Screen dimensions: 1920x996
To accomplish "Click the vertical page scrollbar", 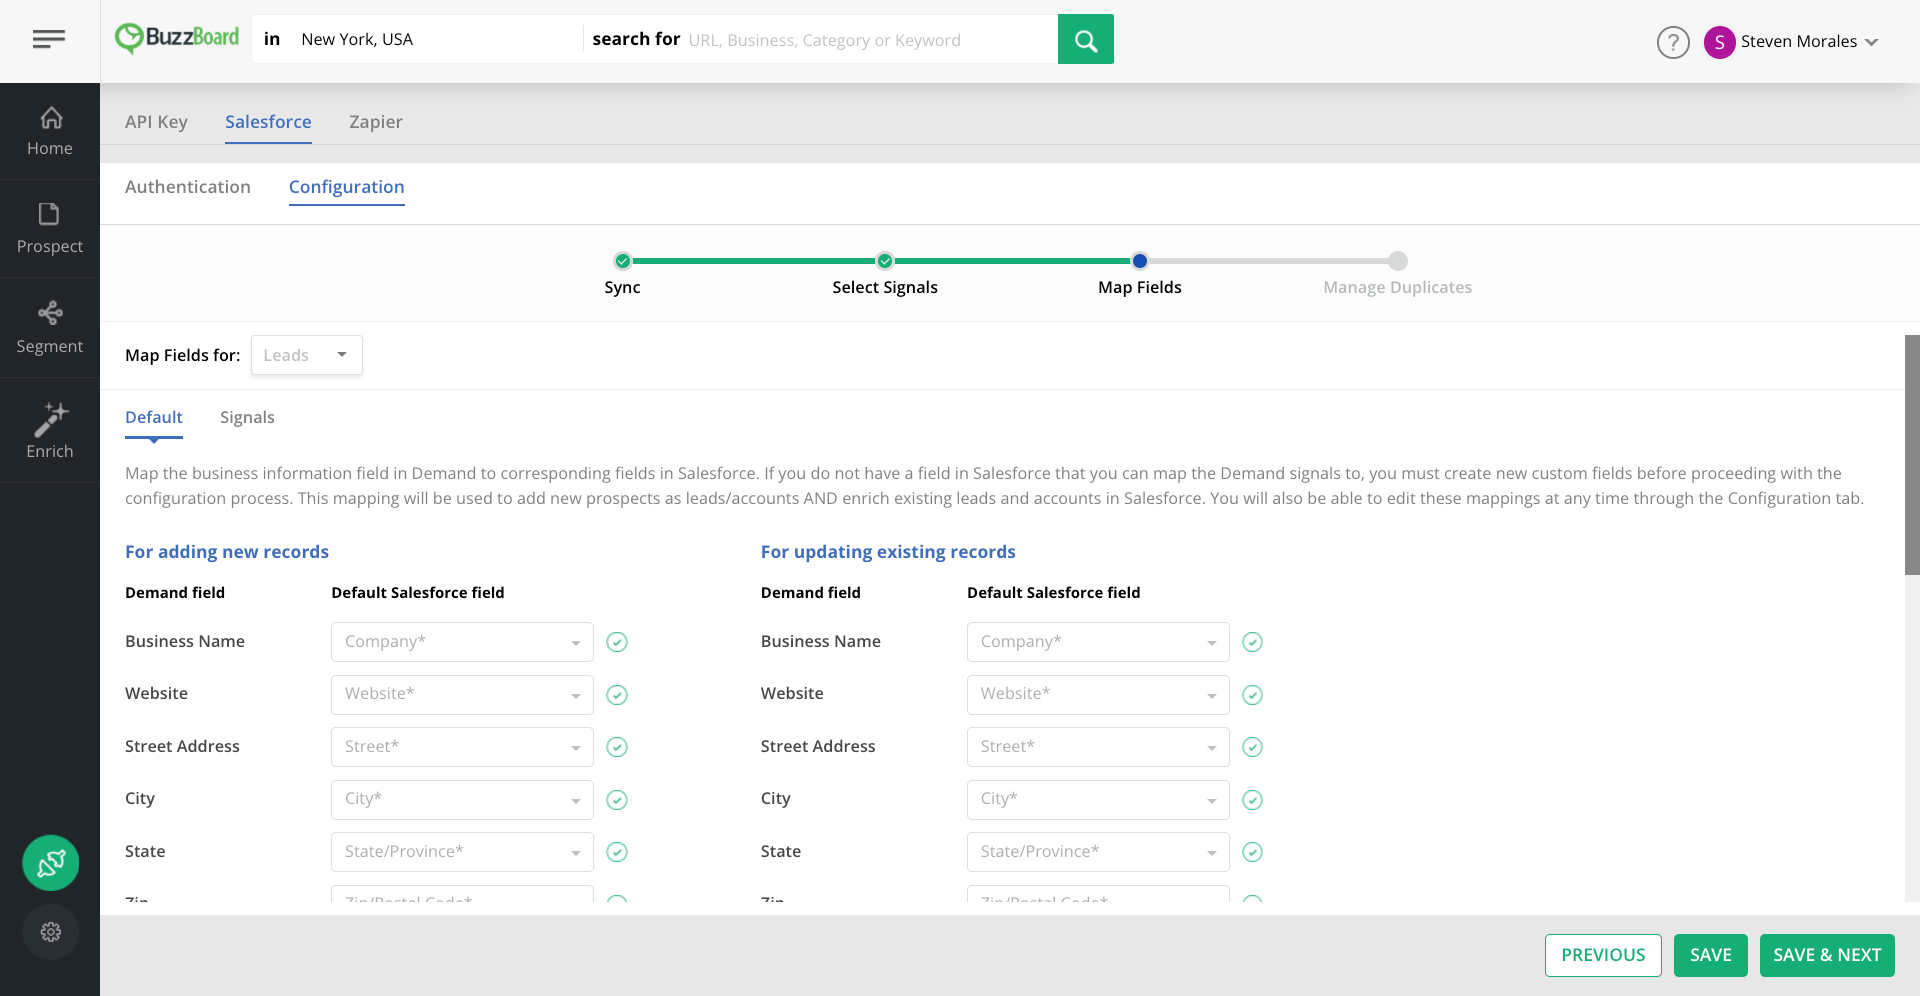I will click(1912, 455).
